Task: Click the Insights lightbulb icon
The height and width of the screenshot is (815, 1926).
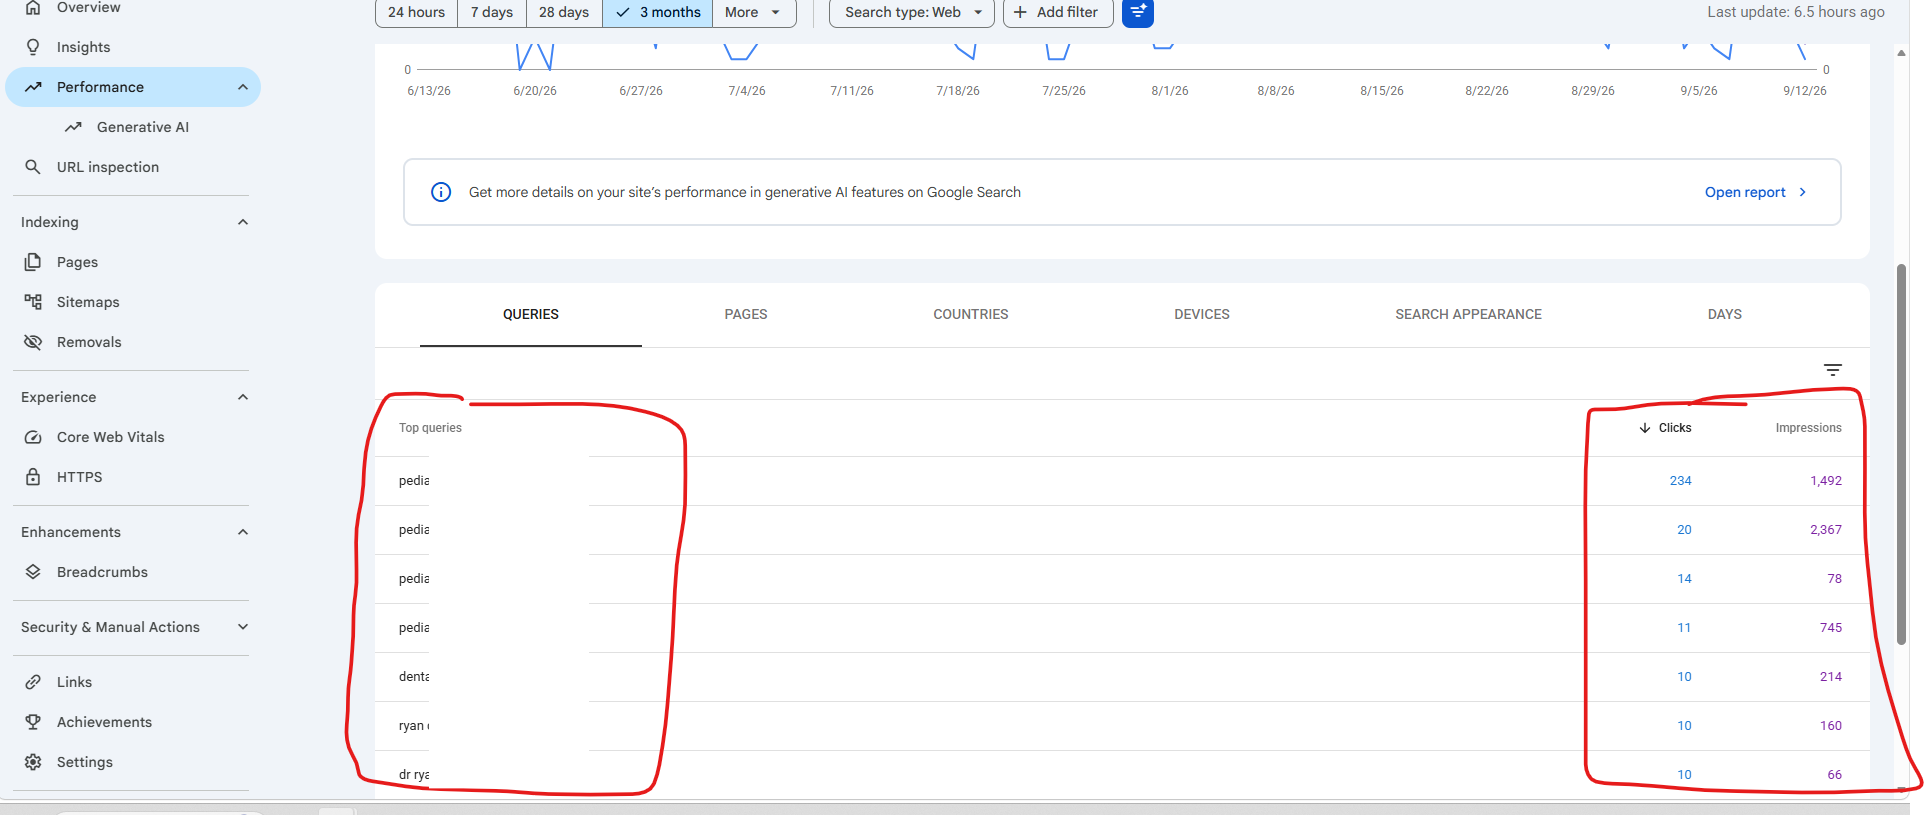Action: coord(33,47)
